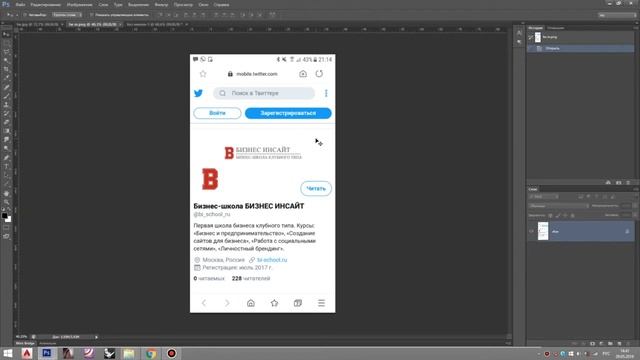This screenshot has height=360, width=640.
Task: Select the Eyedropper tool
Action: (6, 78)
